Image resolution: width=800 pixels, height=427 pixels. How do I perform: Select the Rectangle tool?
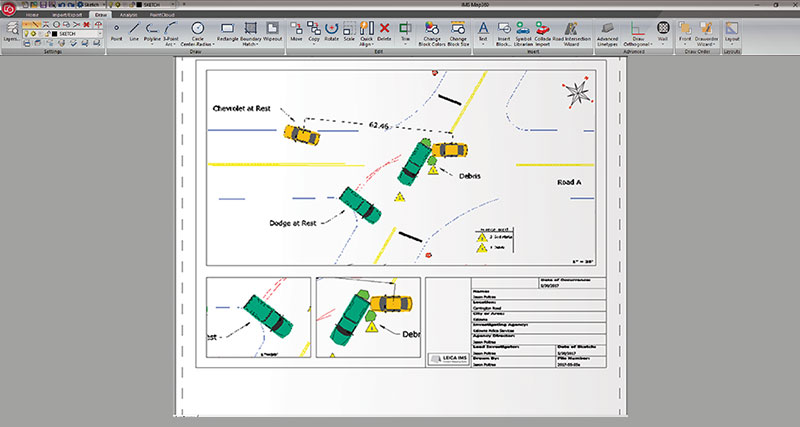click(x=227, y=32)
